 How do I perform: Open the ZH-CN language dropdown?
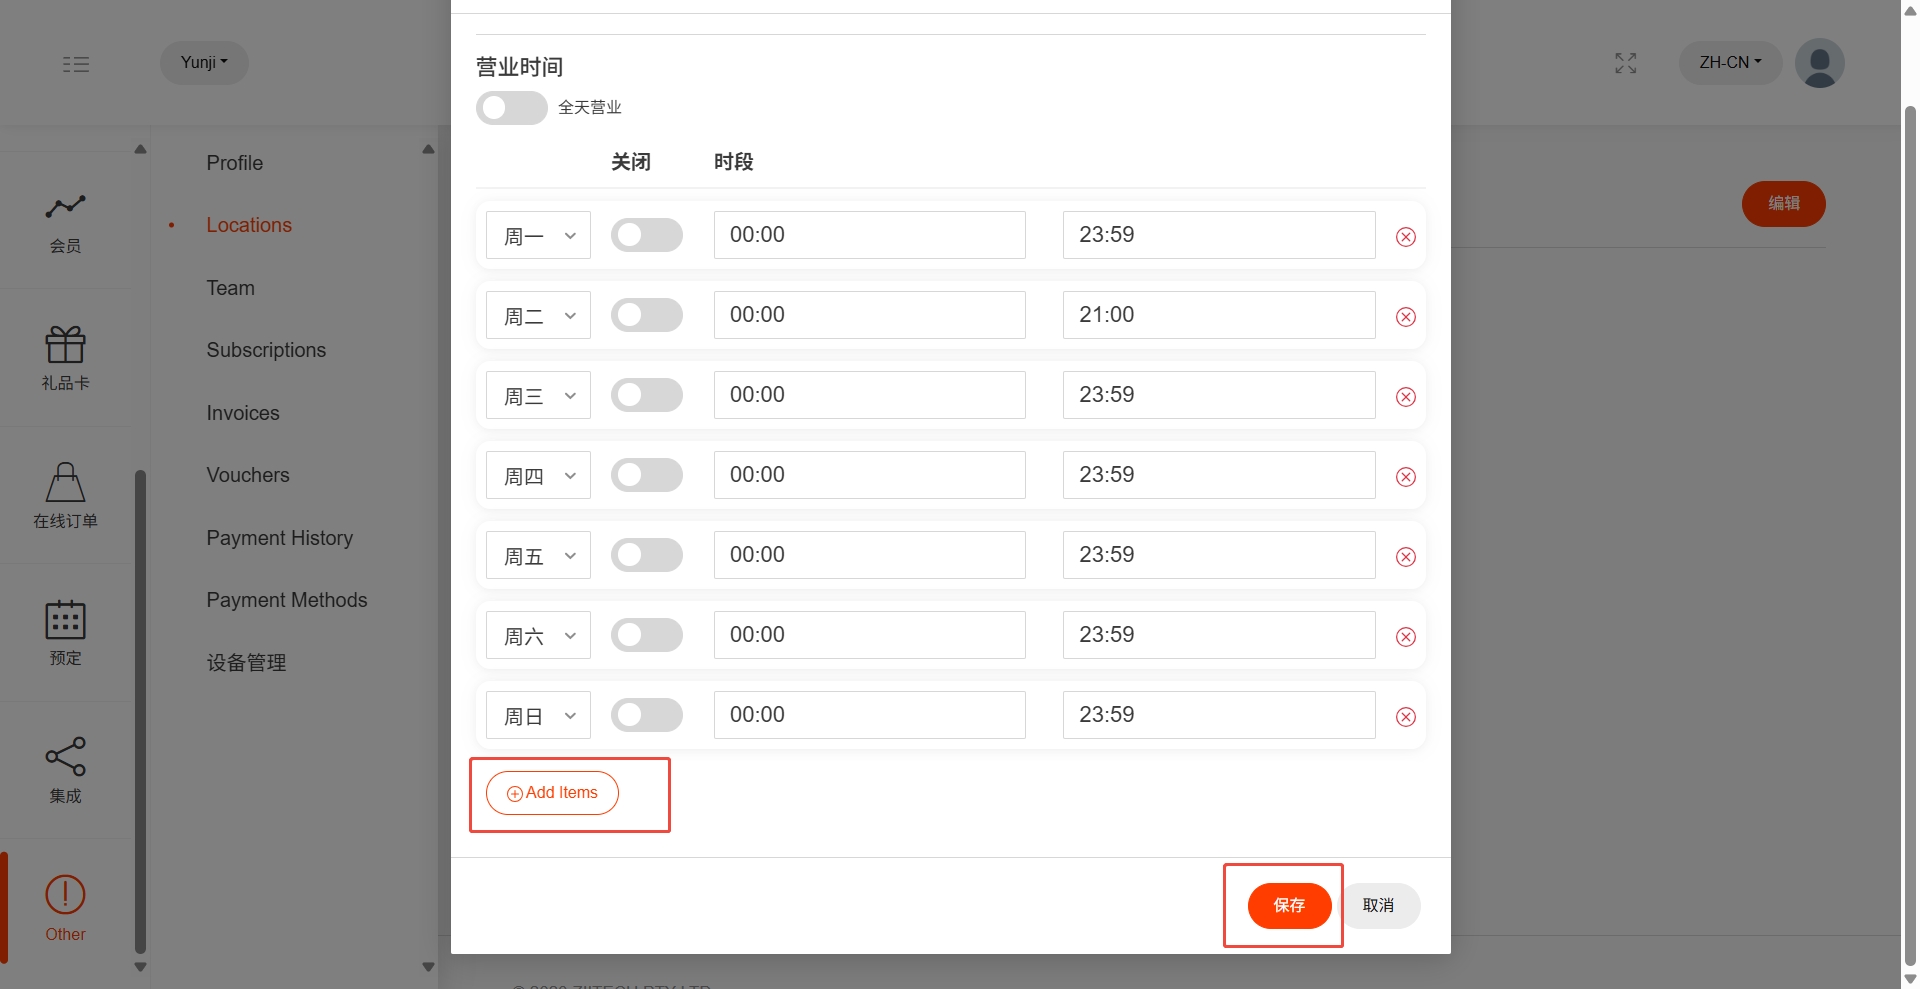click(1730, 63)
